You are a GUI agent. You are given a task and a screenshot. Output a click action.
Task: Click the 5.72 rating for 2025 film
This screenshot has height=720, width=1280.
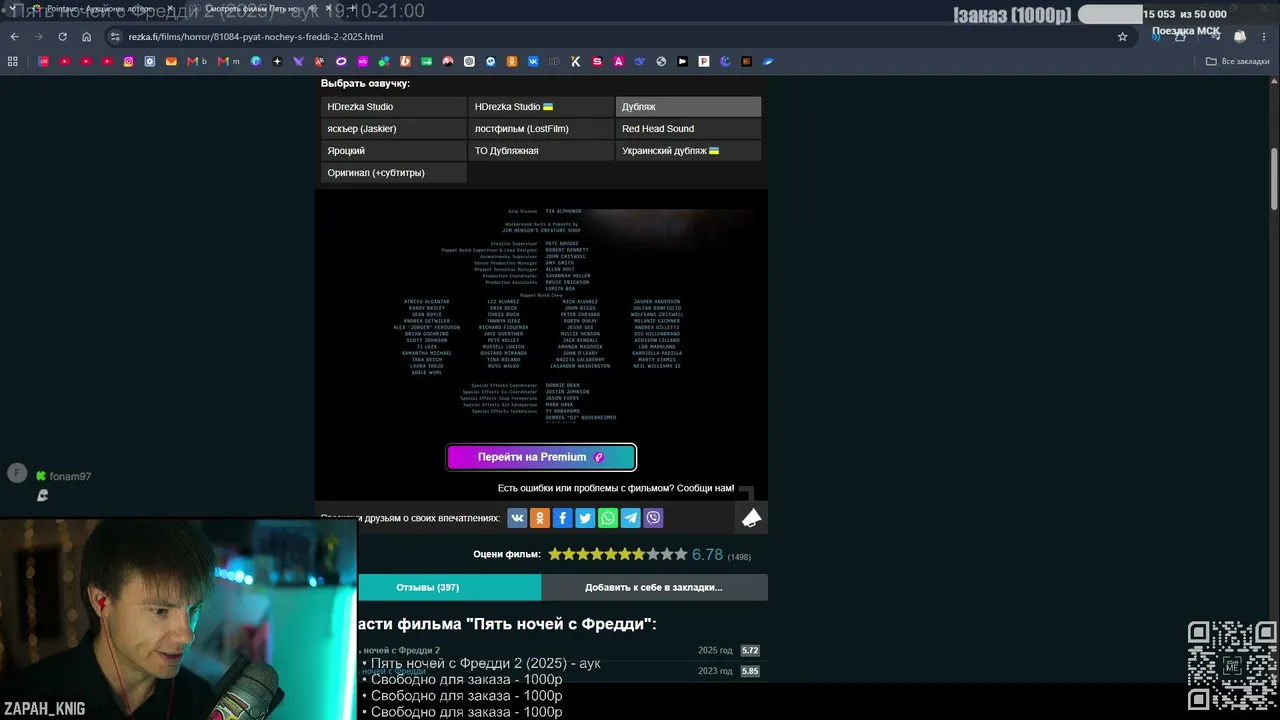point(750,651)
